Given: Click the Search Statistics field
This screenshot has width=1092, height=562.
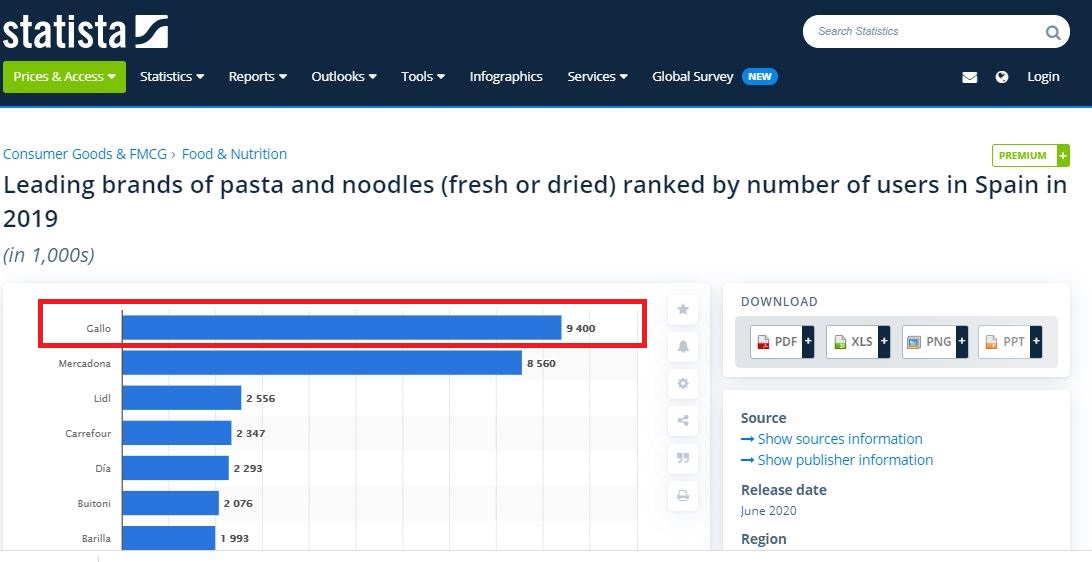Looking at the screenshot, I should [936, 31].
